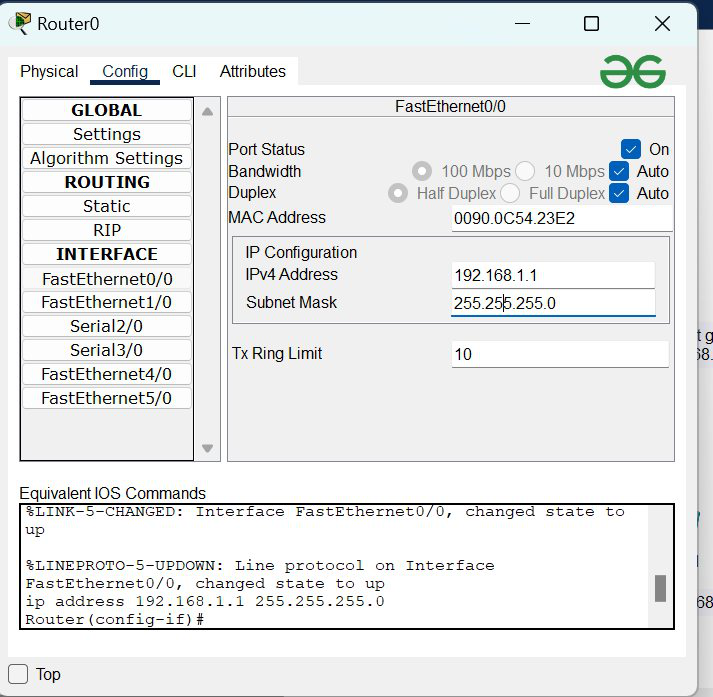Open Static routing configuration

point(107,206)
